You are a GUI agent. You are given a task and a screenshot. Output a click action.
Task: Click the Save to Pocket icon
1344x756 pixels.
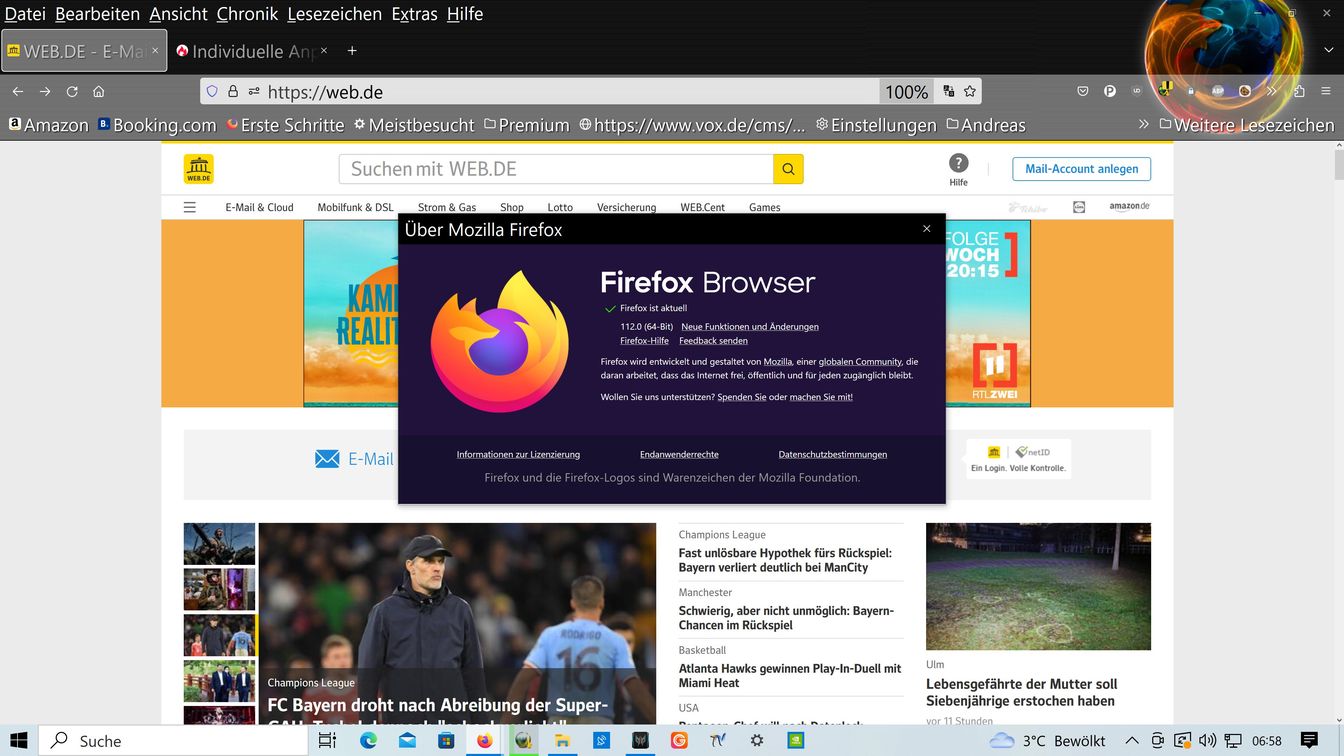pos(1082,91)
